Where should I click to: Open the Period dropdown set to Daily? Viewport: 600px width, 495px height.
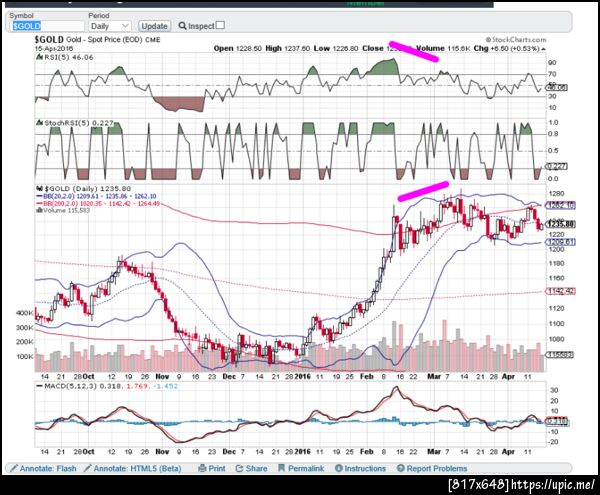tap(109, 26)
